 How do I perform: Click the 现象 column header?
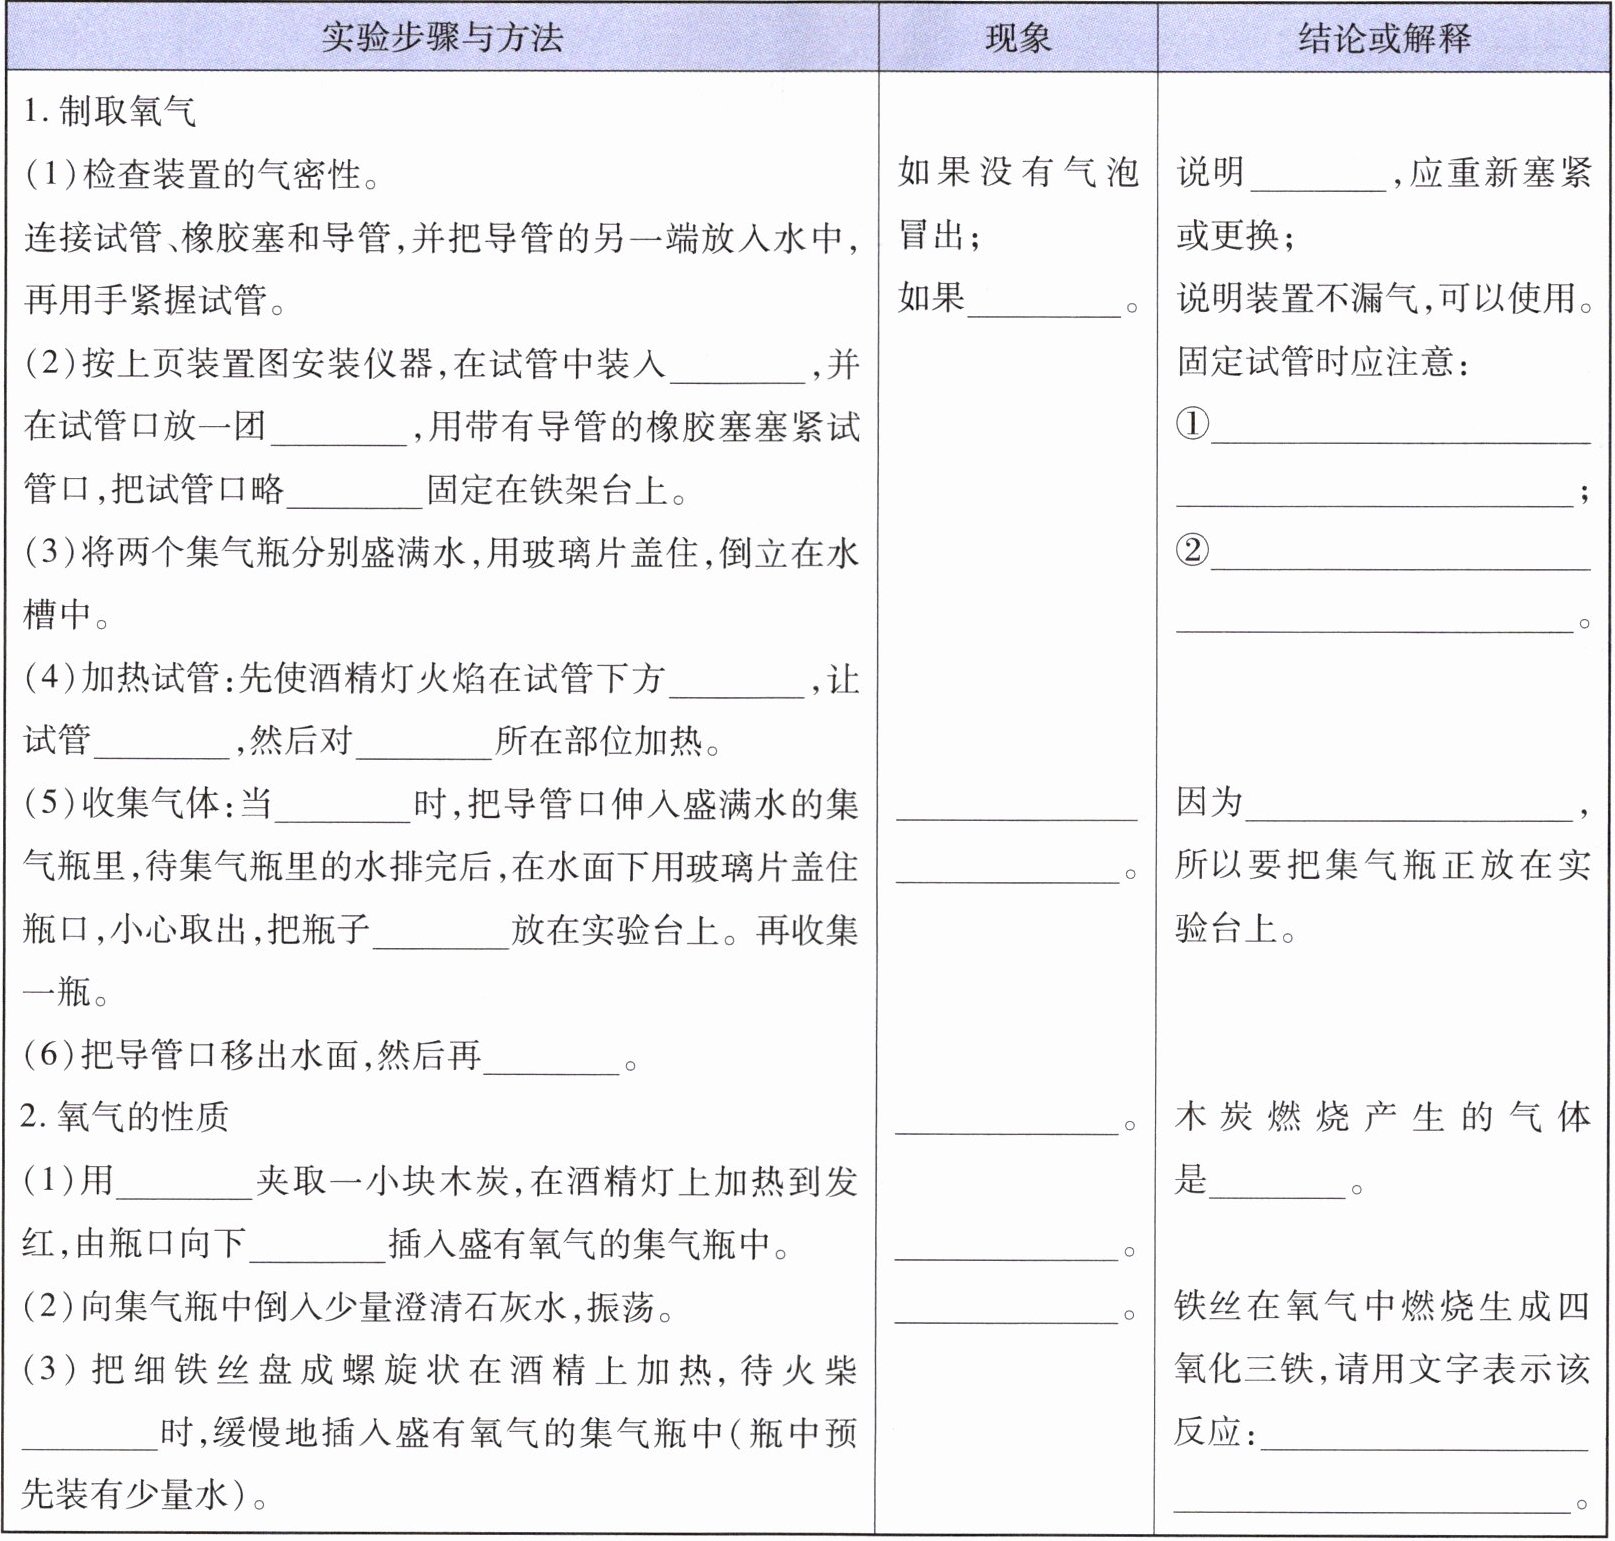point(1017,38)
